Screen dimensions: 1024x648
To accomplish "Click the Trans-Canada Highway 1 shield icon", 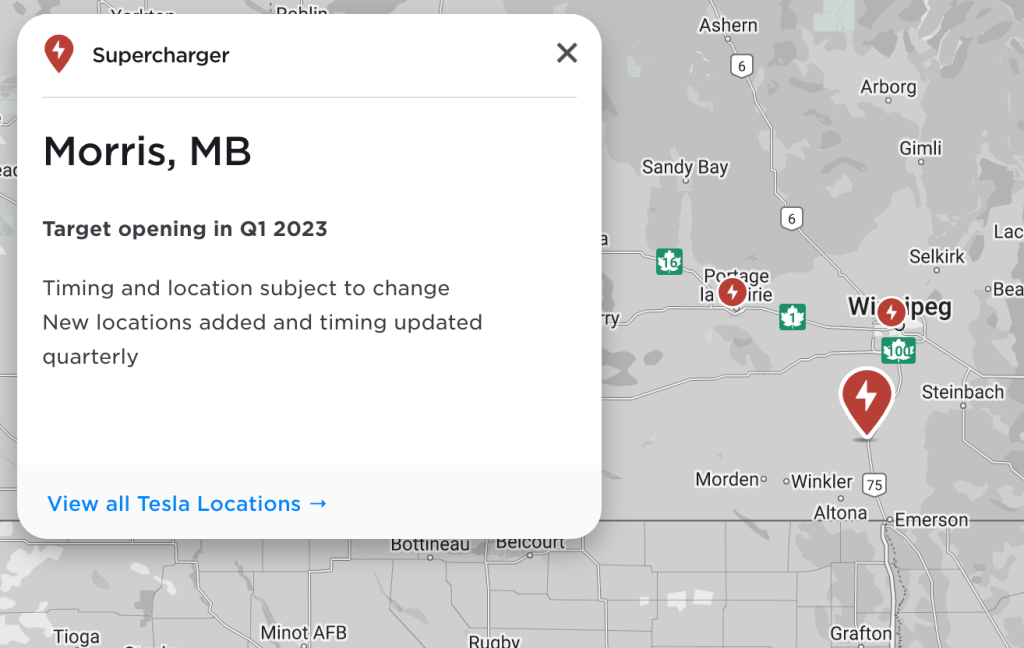I will point(793,315).
